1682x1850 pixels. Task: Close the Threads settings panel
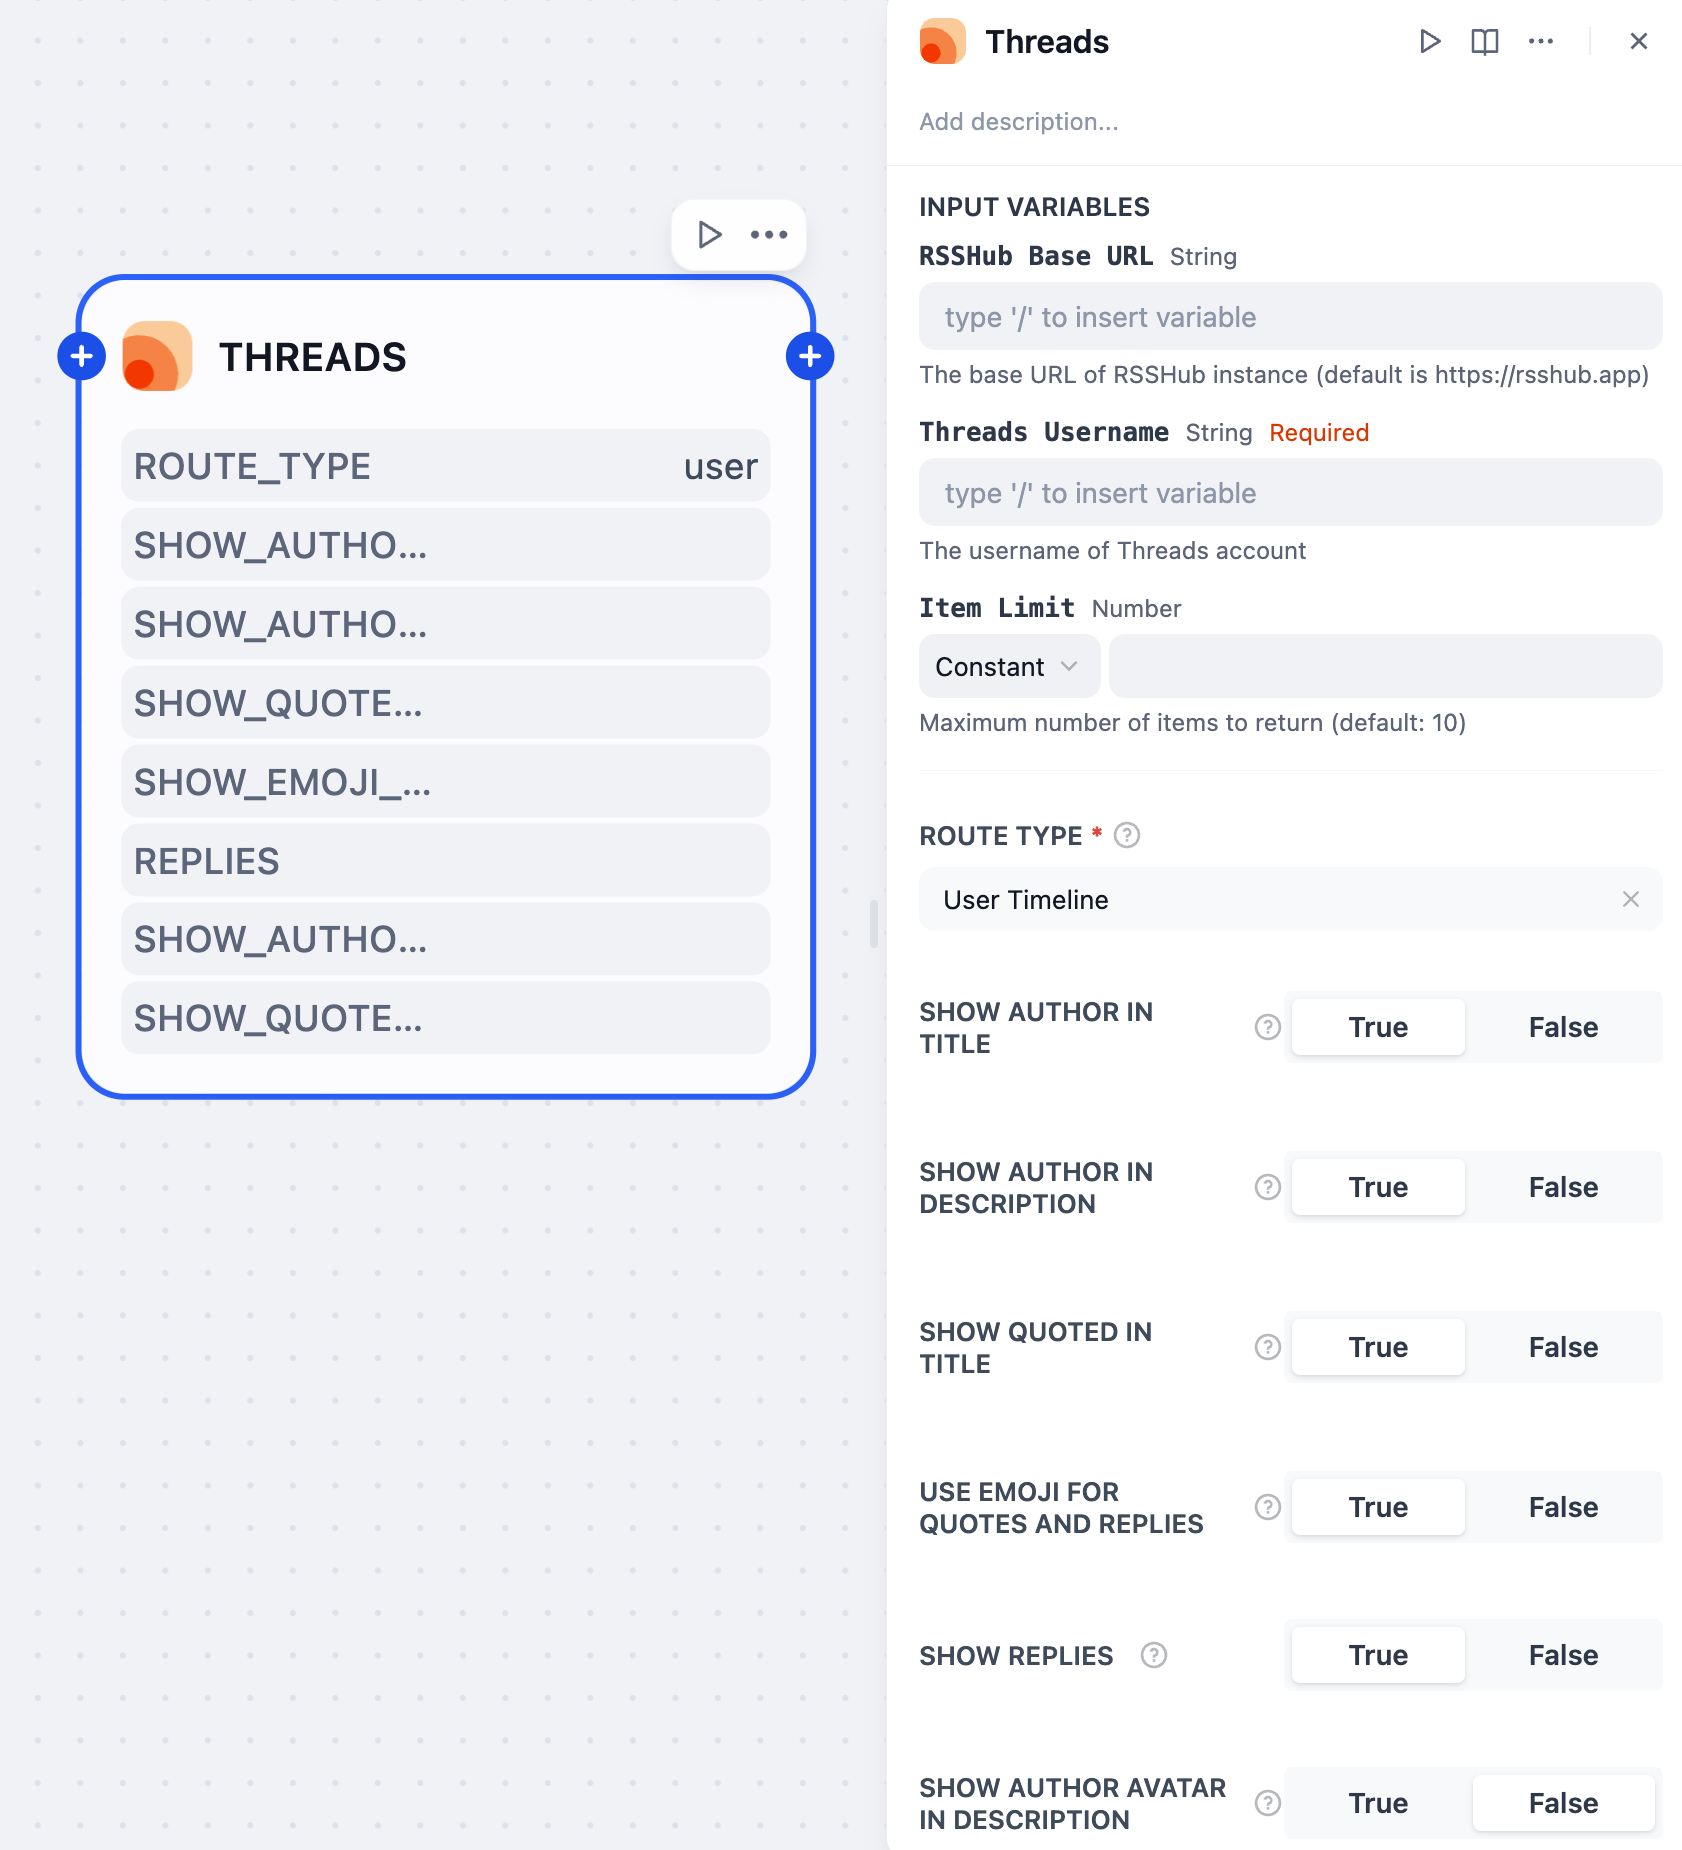(x=1638, y=41)
